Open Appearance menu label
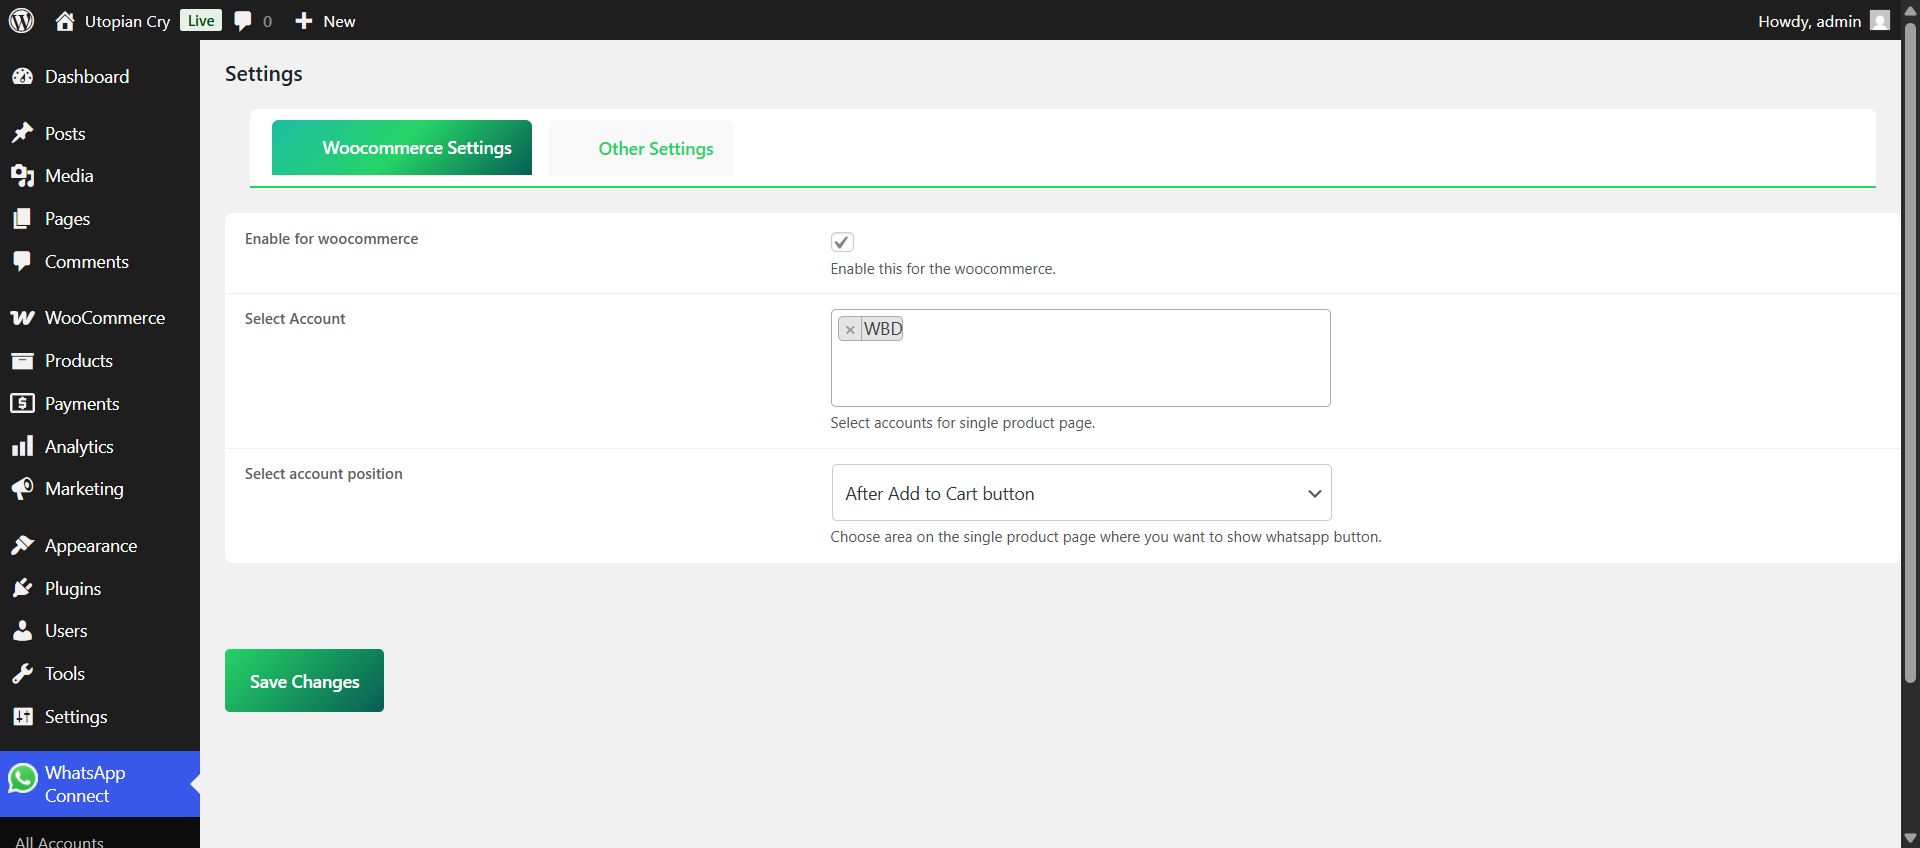The image size is (1920, 848). coord(91,546)
